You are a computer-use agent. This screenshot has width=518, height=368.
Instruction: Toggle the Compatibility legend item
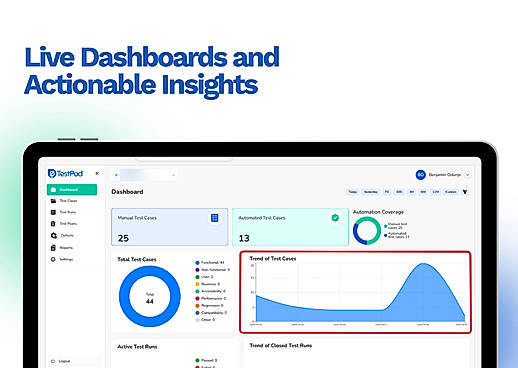tap(211, 313)
